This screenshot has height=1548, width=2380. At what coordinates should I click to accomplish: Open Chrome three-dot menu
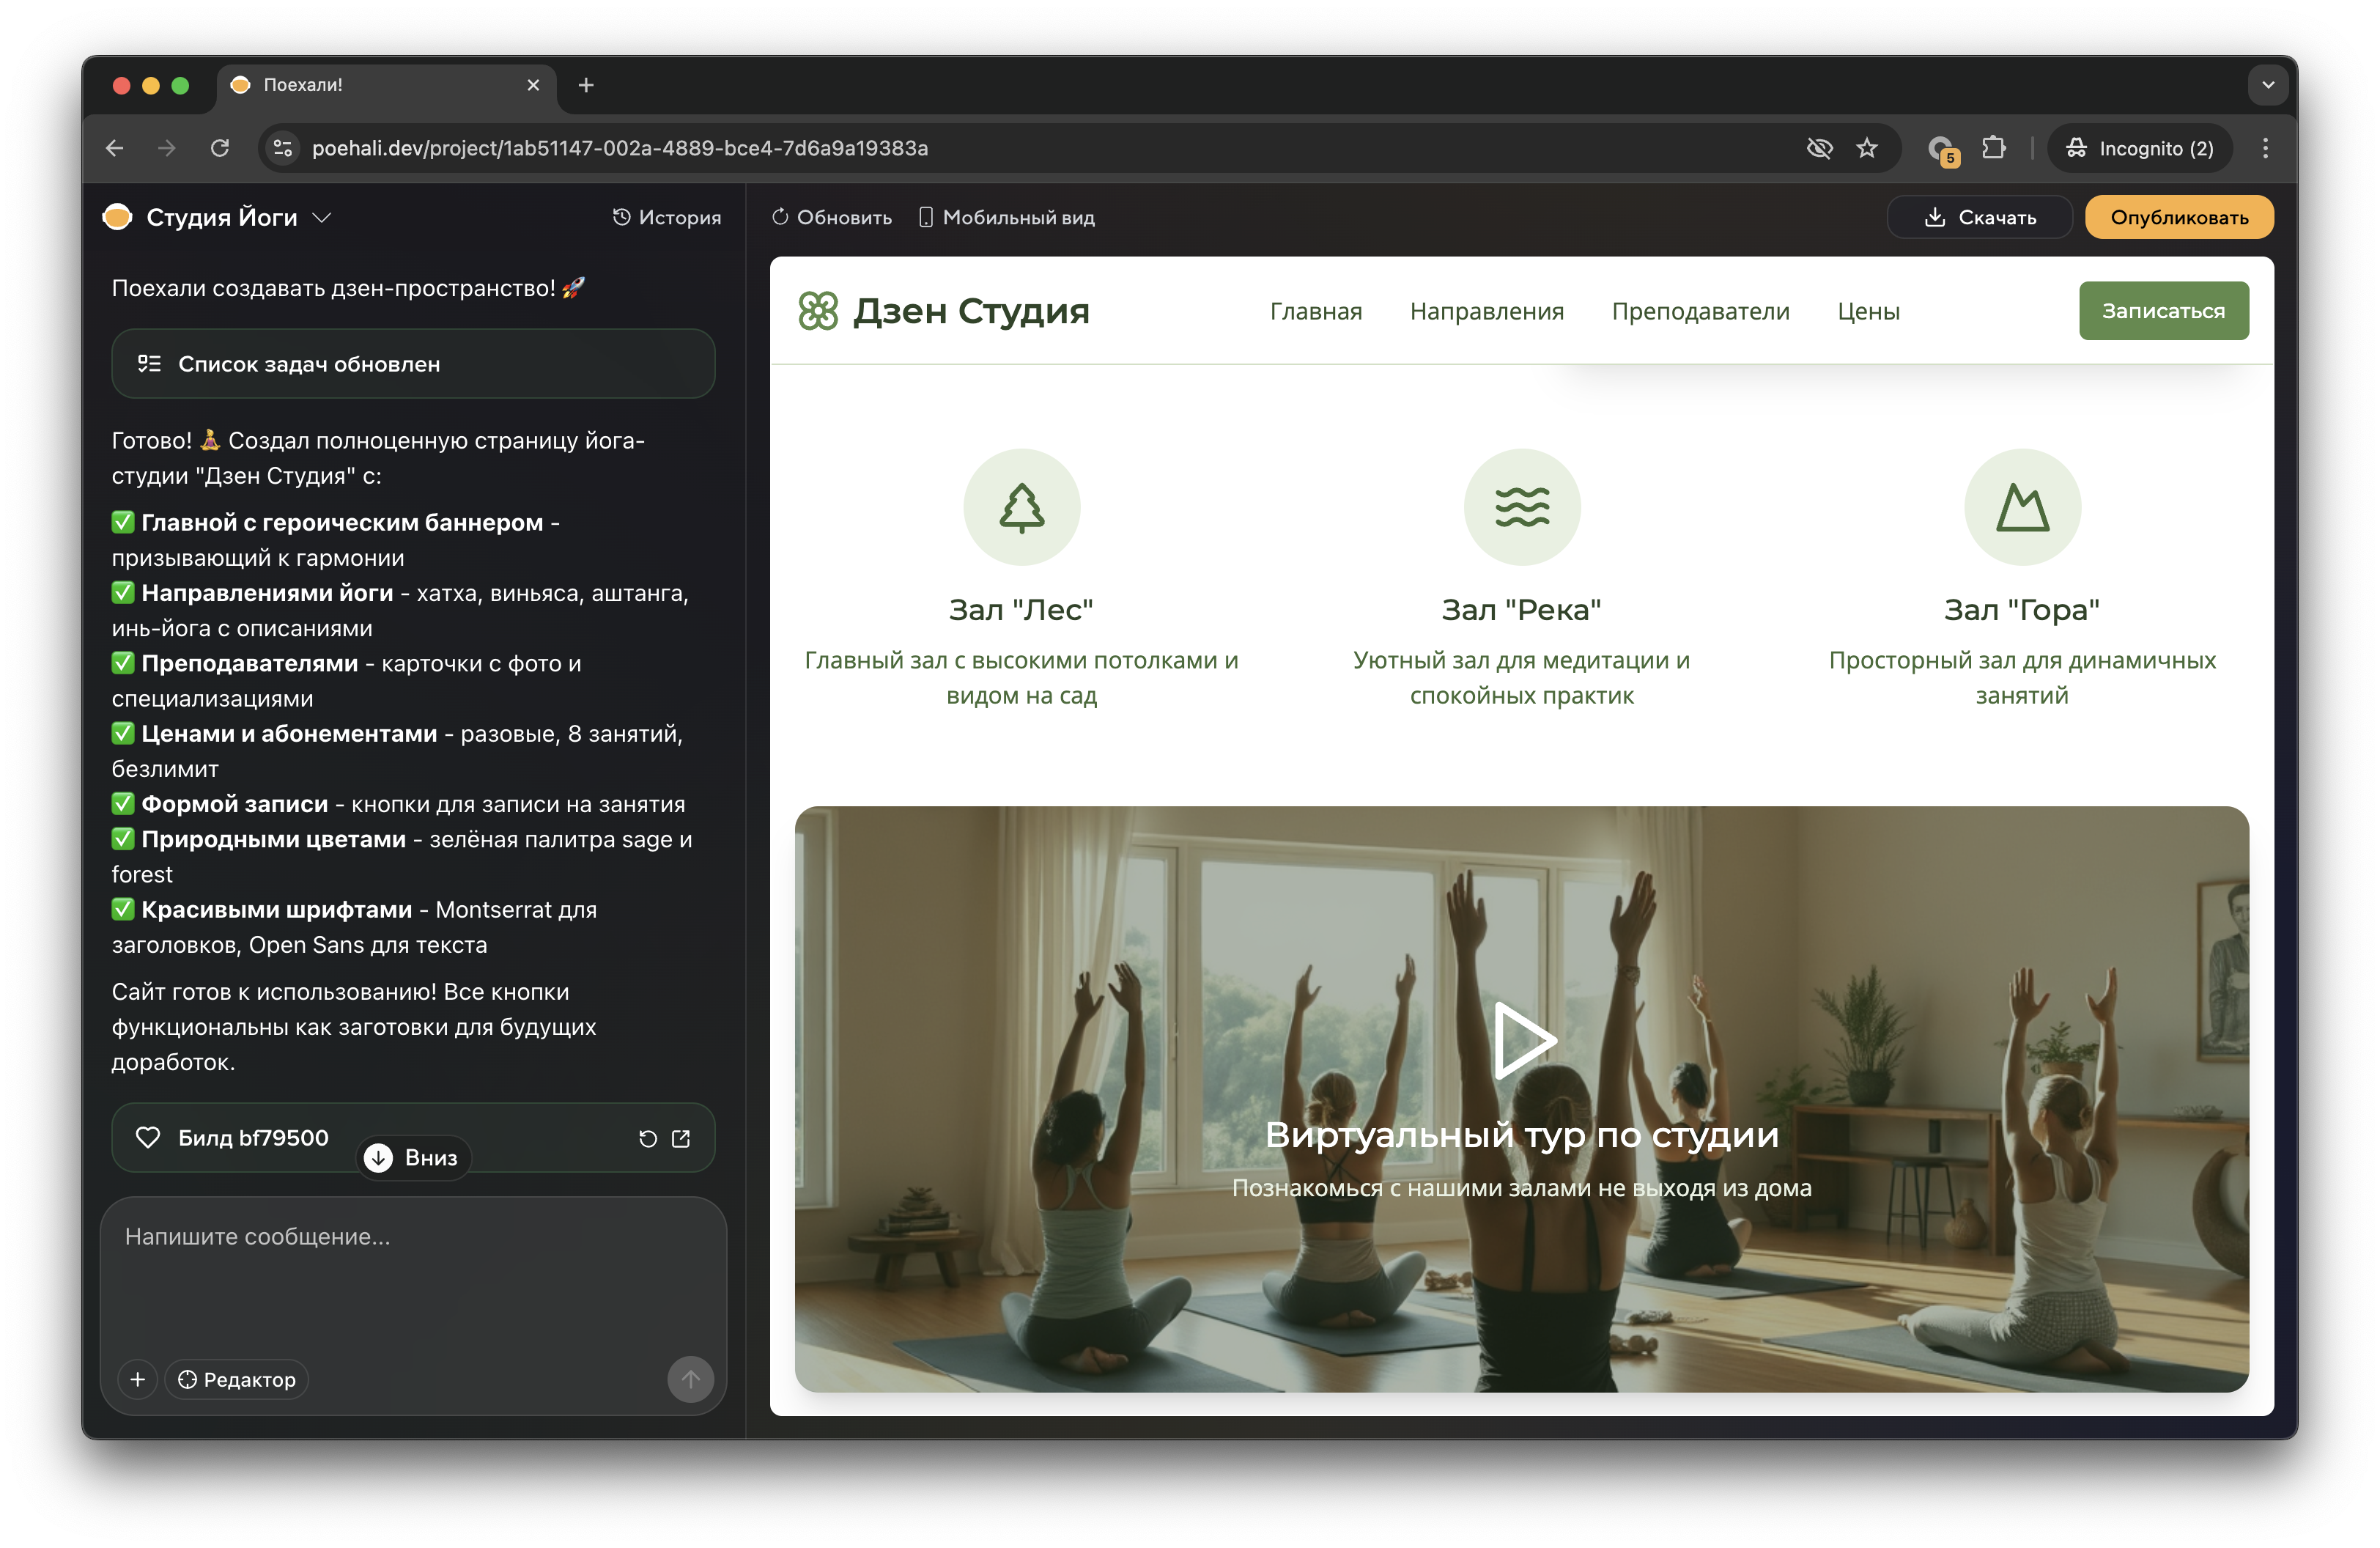coord(2265,148)
